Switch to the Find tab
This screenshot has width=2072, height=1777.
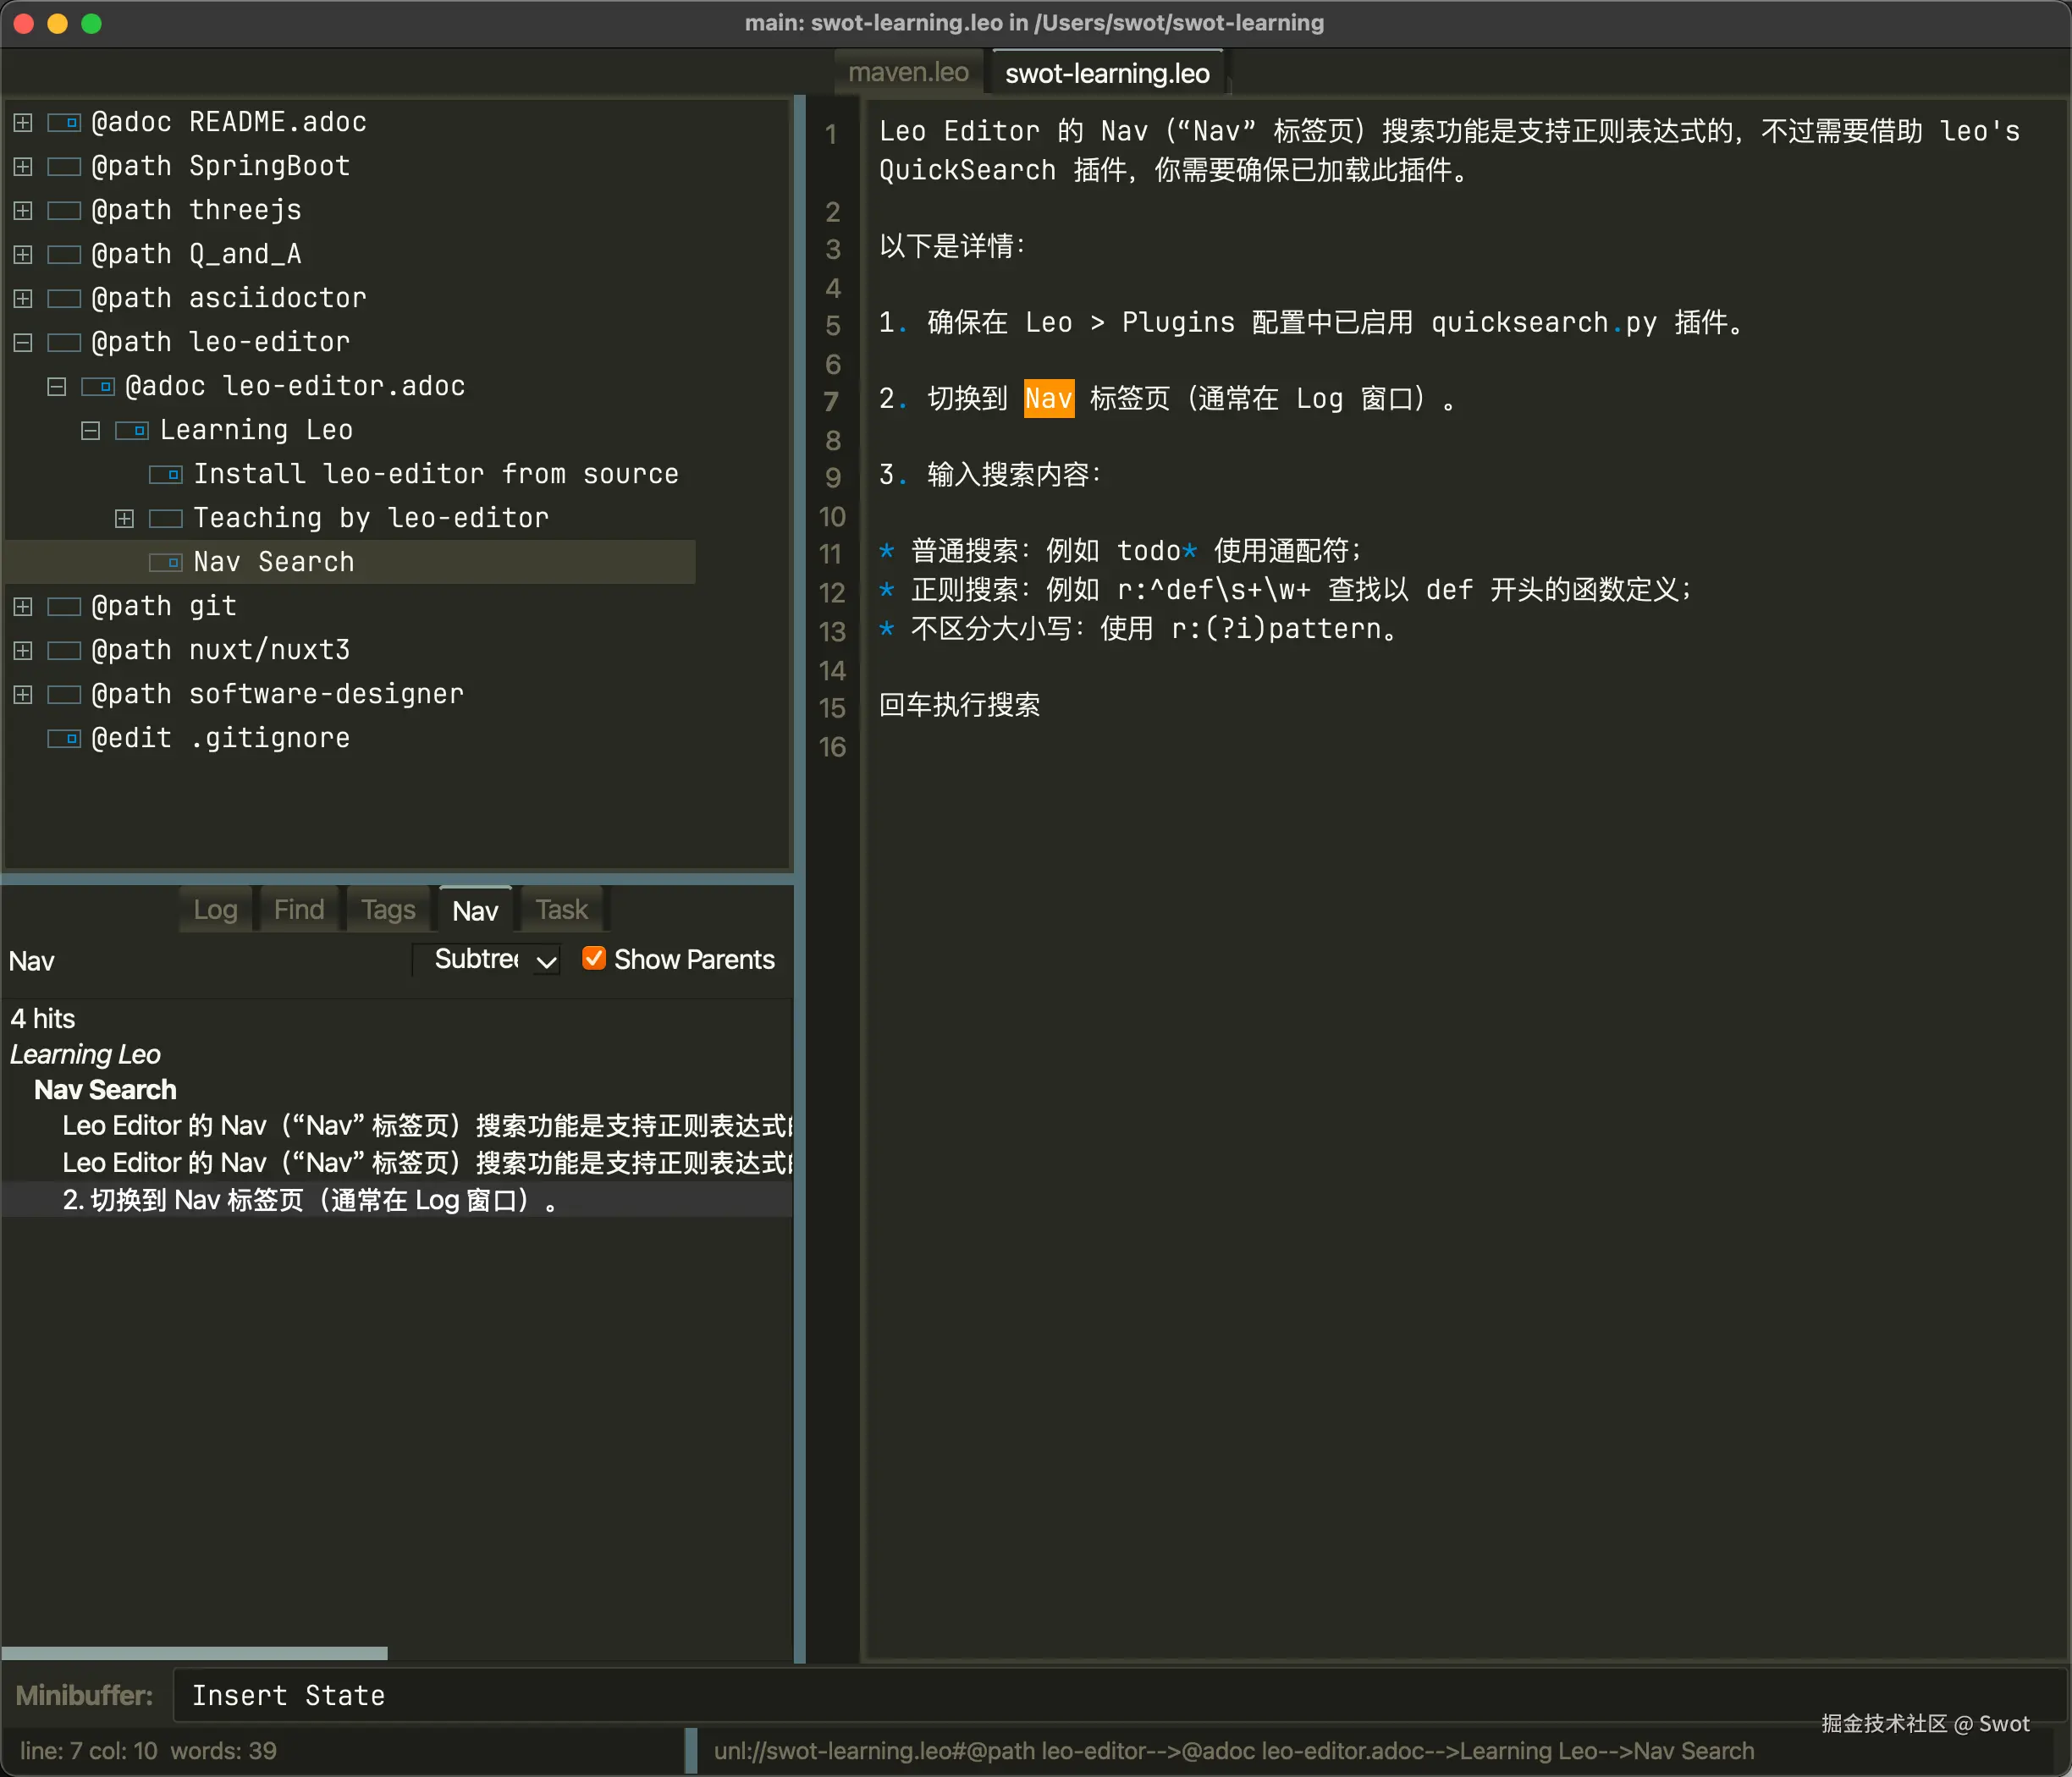coord(298,910)
